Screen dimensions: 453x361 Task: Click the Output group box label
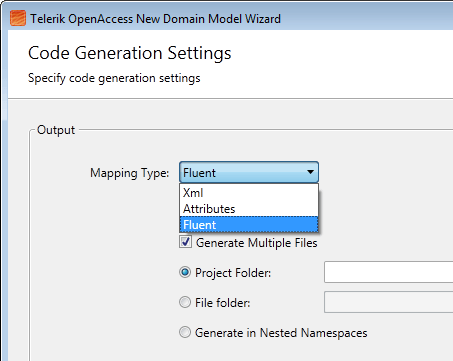tap(56, 130)
